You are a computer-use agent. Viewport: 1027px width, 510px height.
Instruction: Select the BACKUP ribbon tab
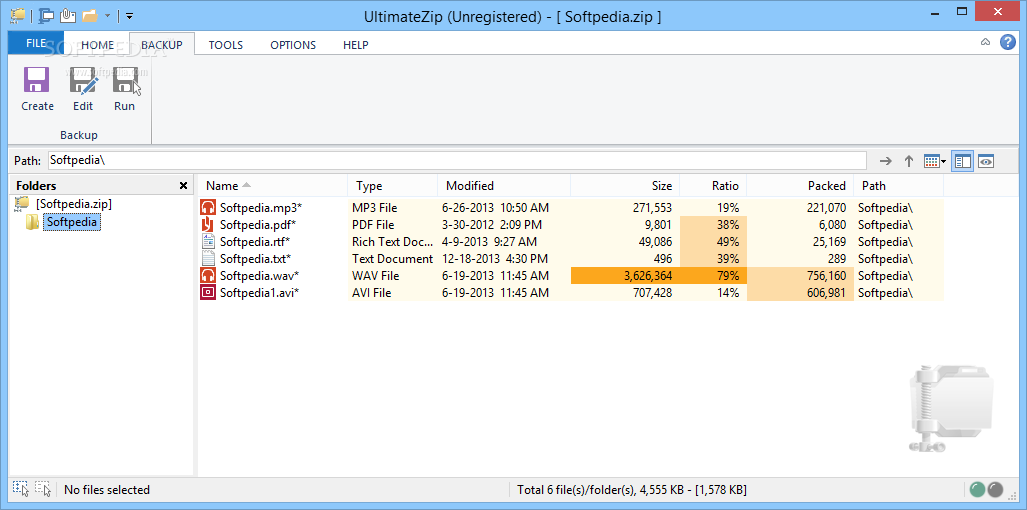click(x=162, y=45)
